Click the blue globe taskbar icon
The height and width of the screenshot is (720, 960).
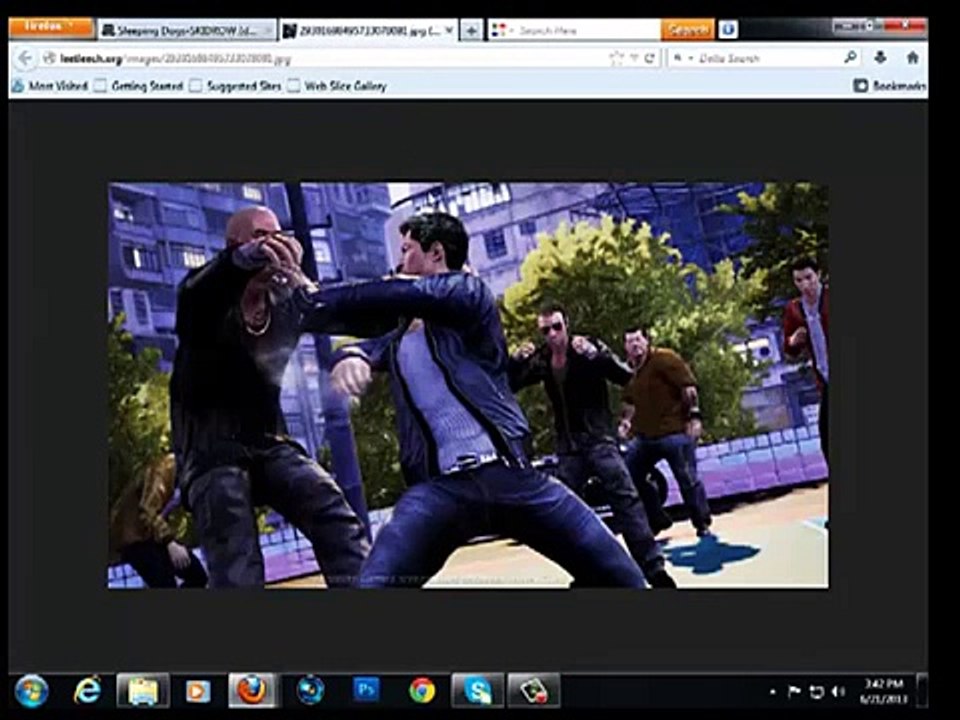tap(310, 691)
